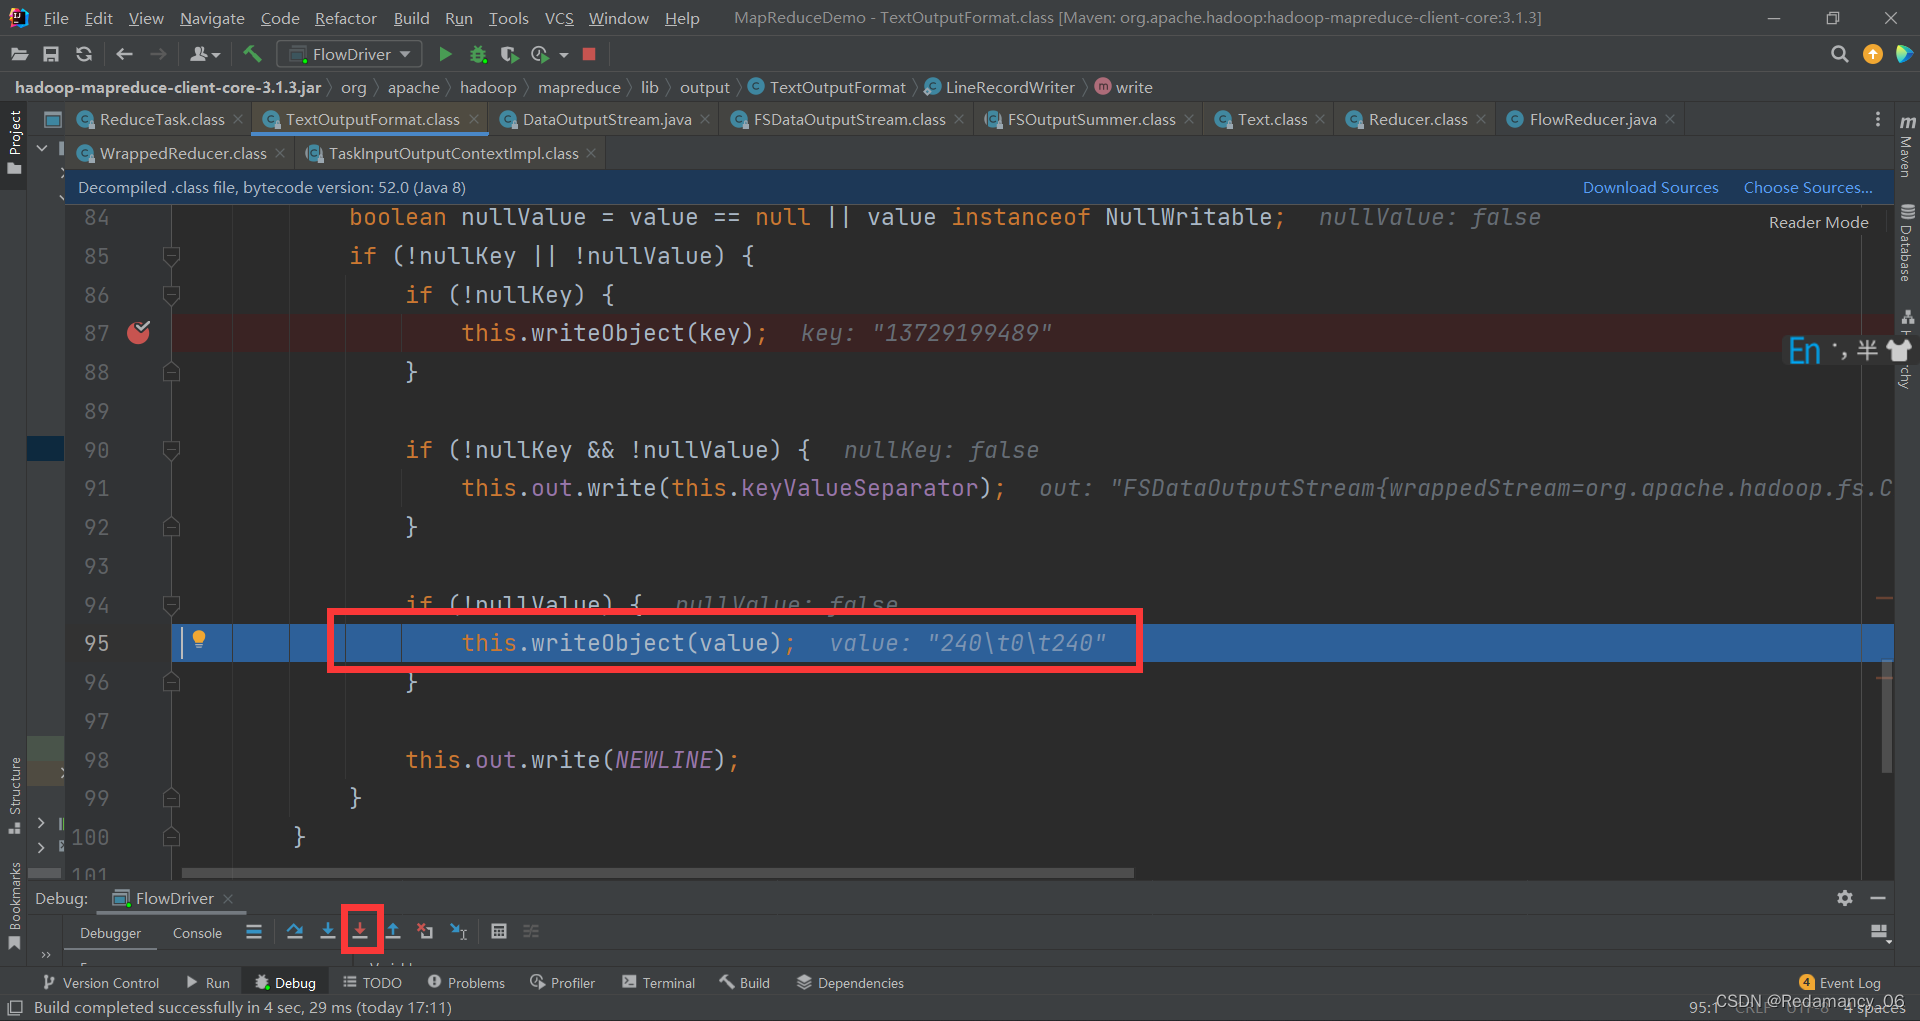The height and width of the screenshot is (1021, 1920).
Task: Collapse the fold end marker on line 92
Action: [x=171, y=527]
